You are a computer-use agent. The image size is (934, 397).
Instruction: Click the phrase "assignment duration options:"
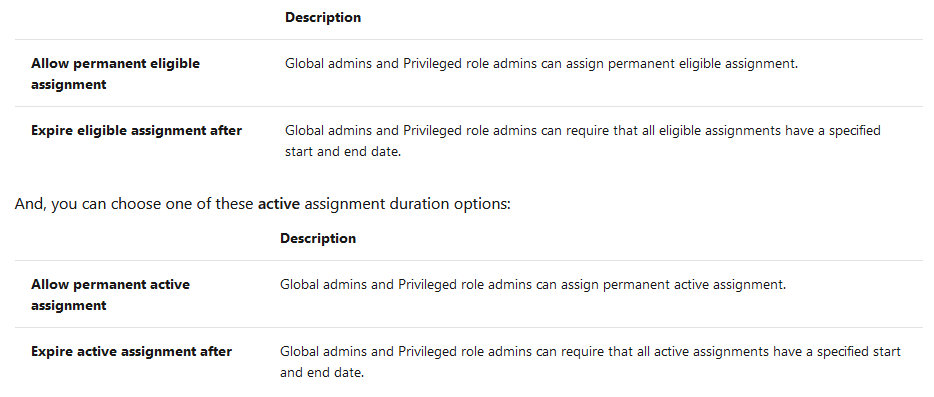[x=407, y=204]
